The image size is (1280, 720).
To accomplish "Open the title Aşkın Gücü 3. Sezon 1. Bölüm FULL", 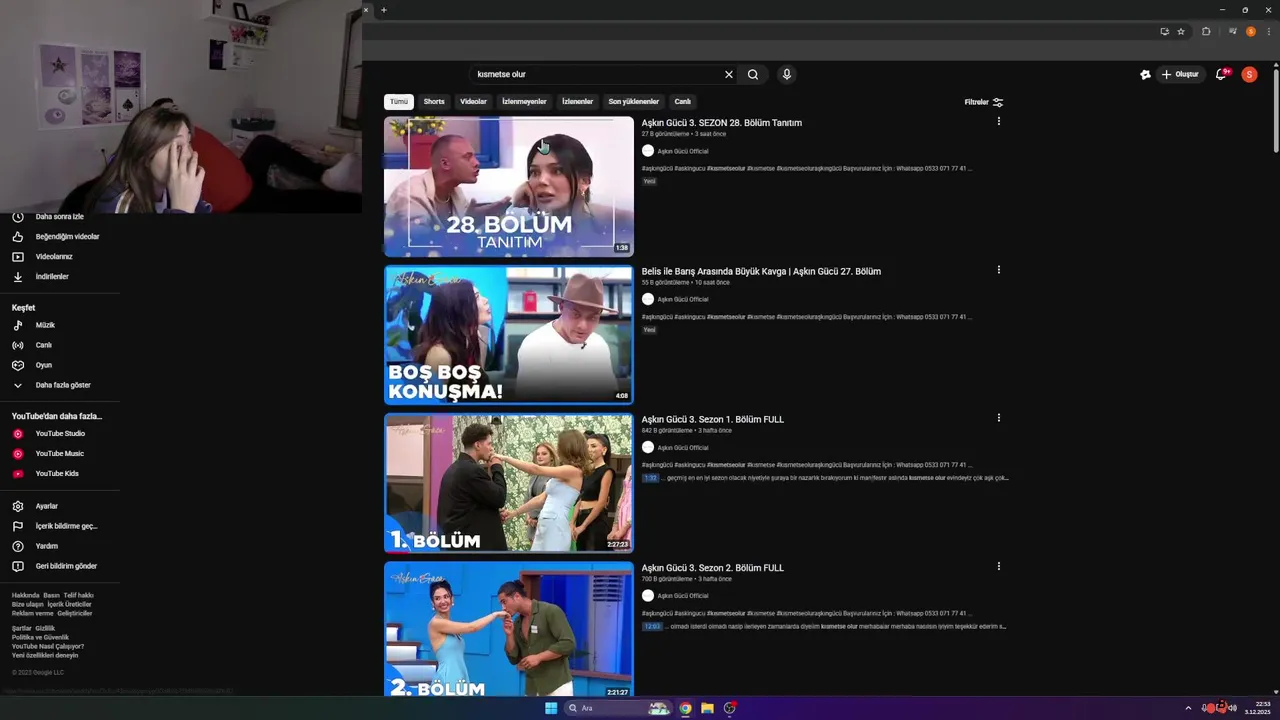I will point(712,419).
